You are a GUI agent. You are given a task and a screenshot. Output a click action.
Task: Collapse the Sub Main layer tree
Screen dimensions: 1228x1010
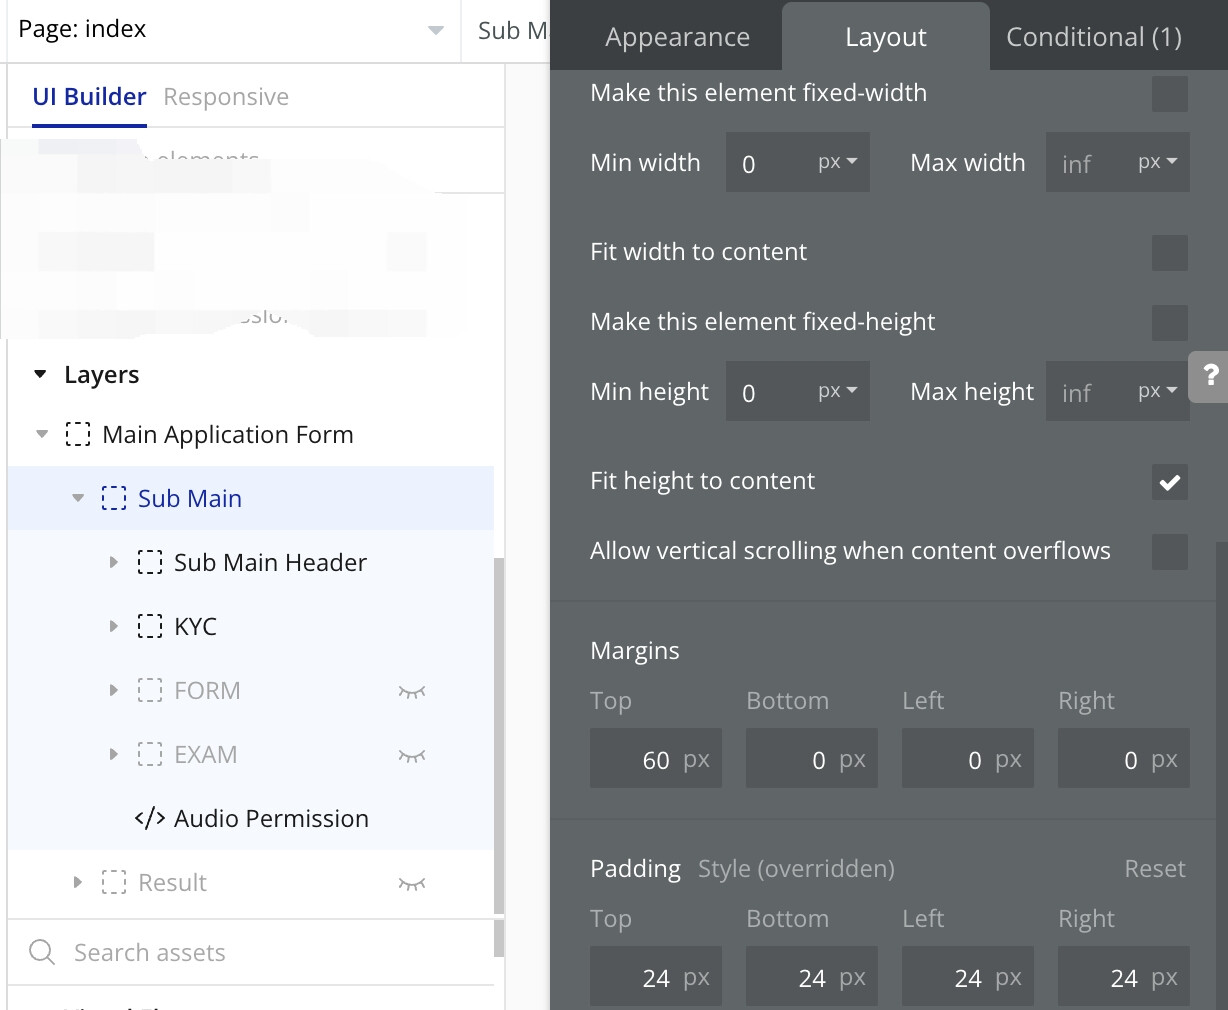78,499
